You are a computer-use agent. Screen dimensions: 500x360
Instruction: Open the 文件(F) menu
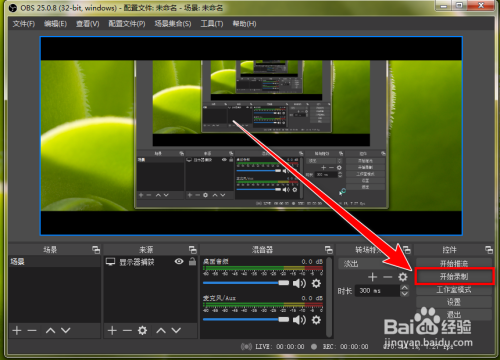point(24,24)
